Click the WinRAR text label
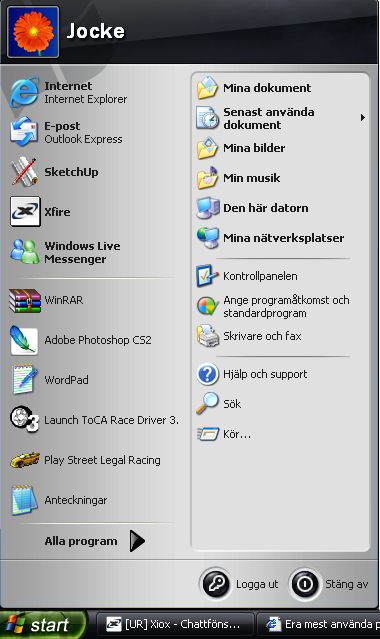Screen dimensions: 380x639 tap(64, 300)
